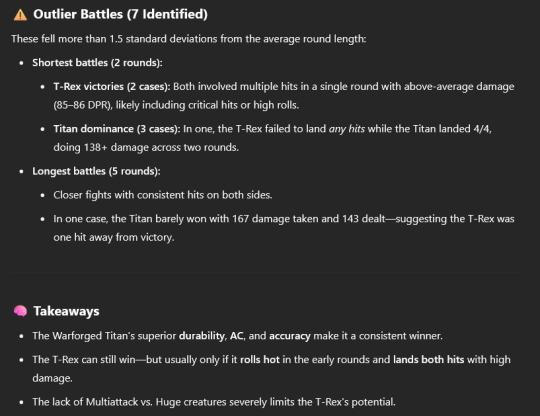The image size is (540, 416).
Task: Click the warning triangle emoji icon
Action: (x=20, y=15)
